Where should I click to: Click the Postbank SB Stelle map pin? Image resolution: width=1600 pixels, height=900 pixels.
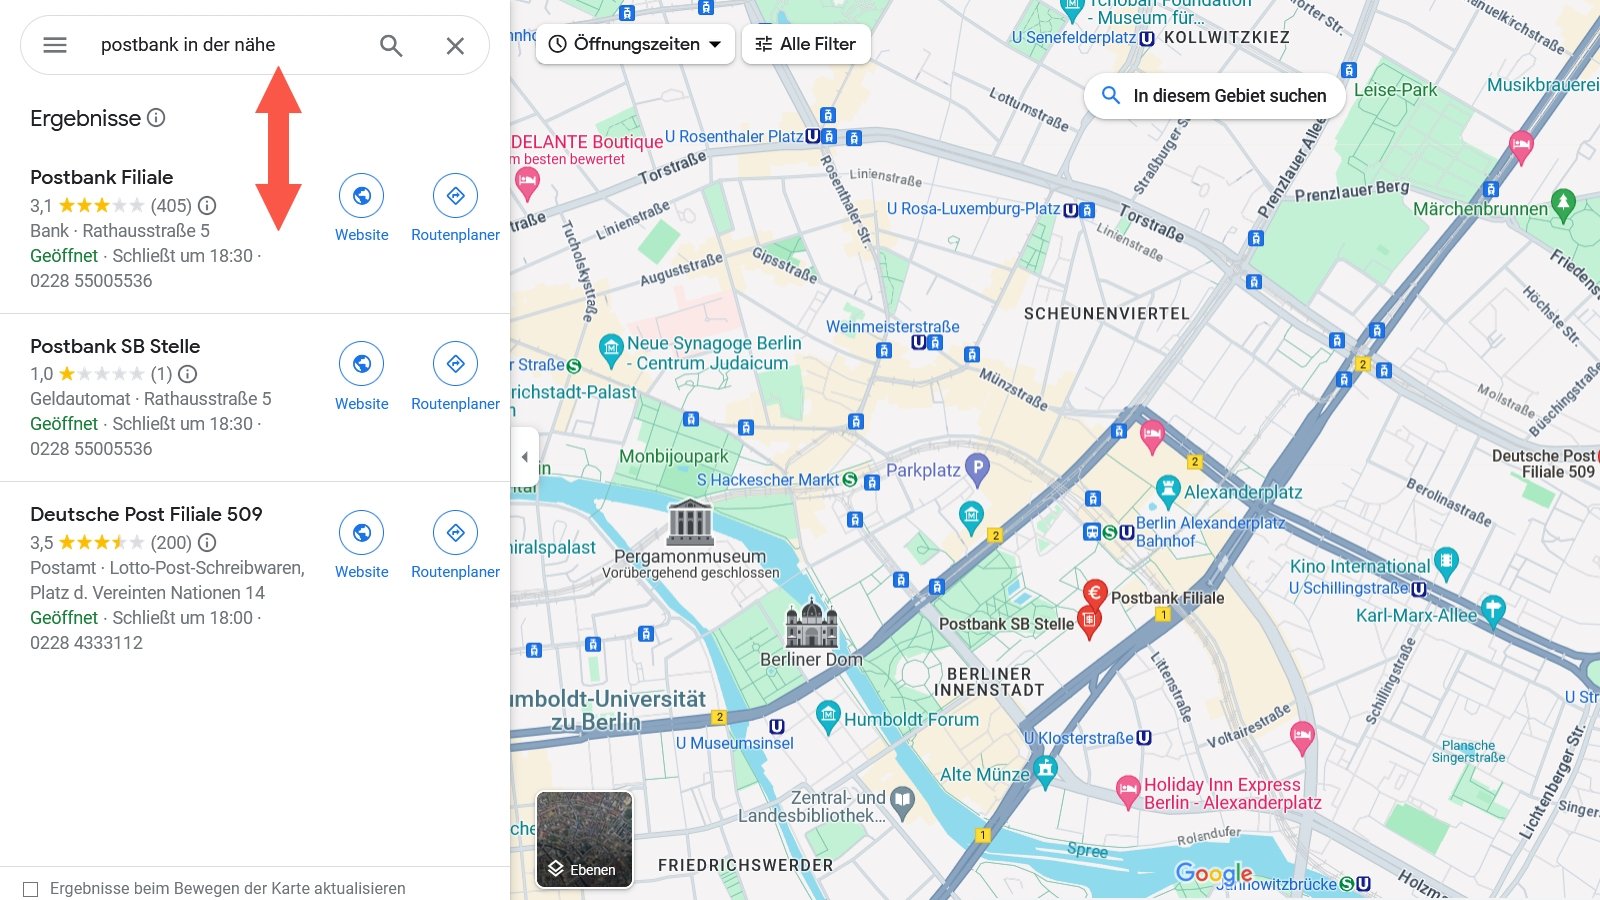point(1089,623)
